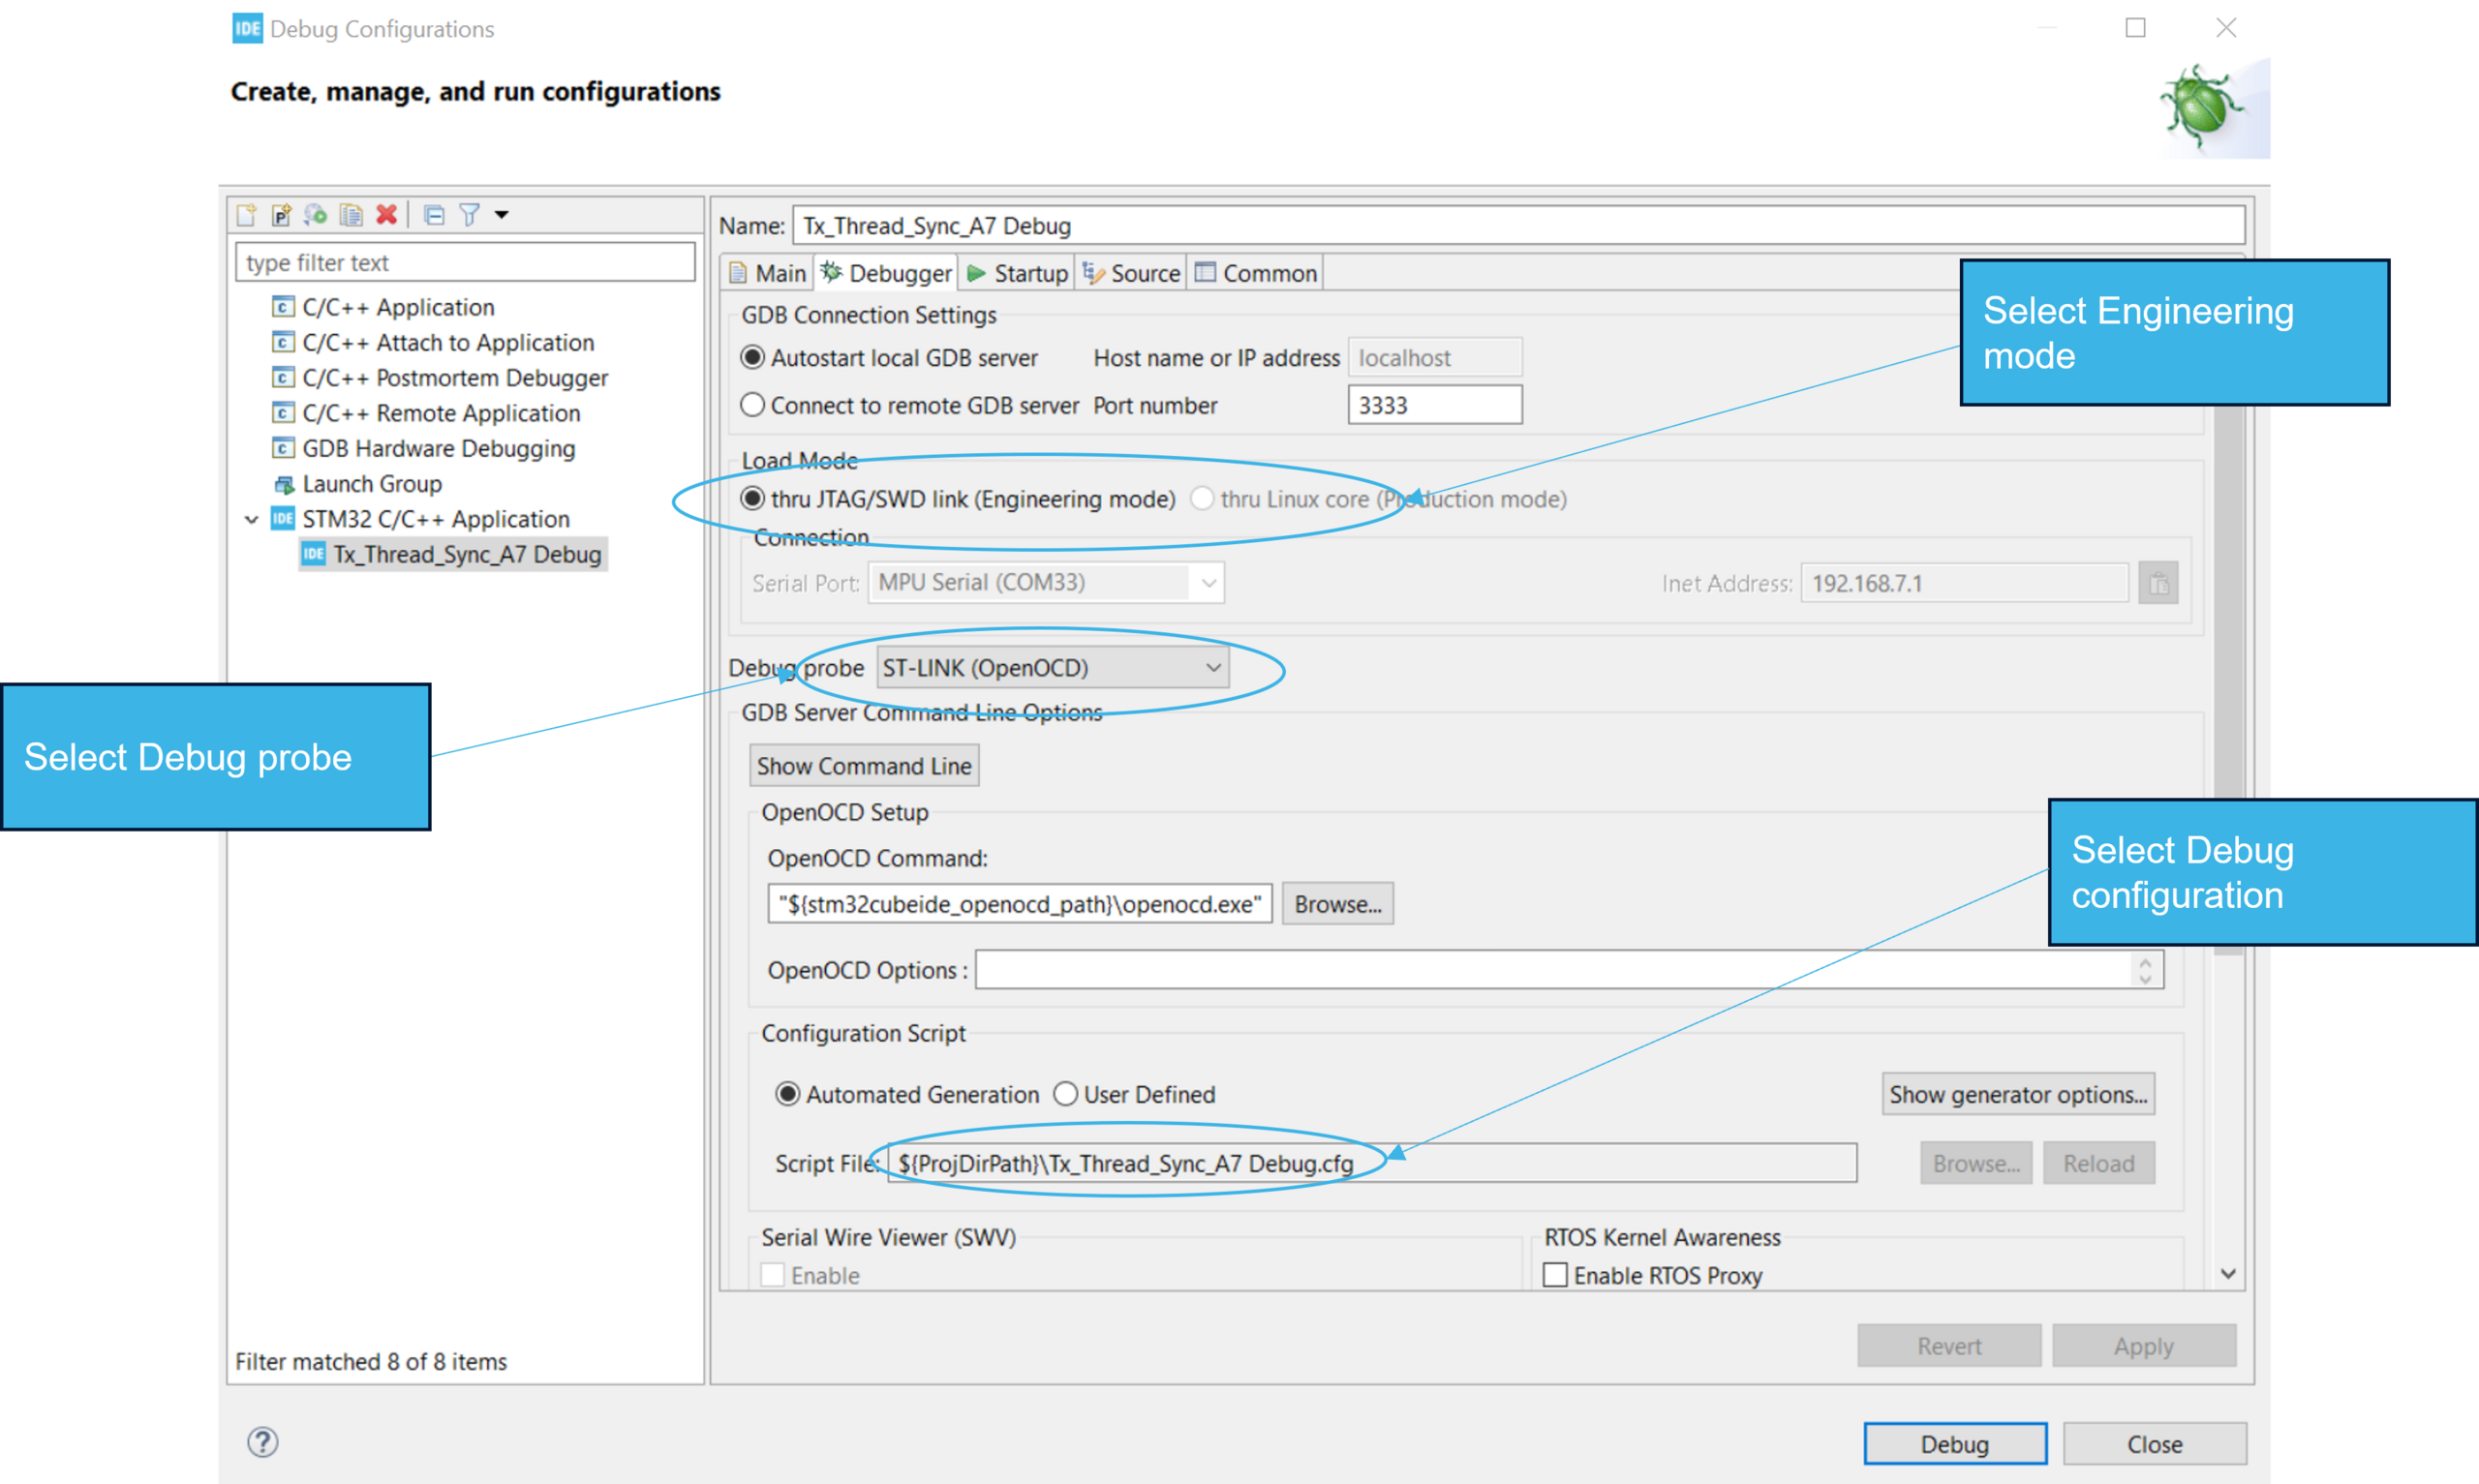Click the localhost host name field
Viewport: 2479px width, 1484px height.
click(1435, 357)
